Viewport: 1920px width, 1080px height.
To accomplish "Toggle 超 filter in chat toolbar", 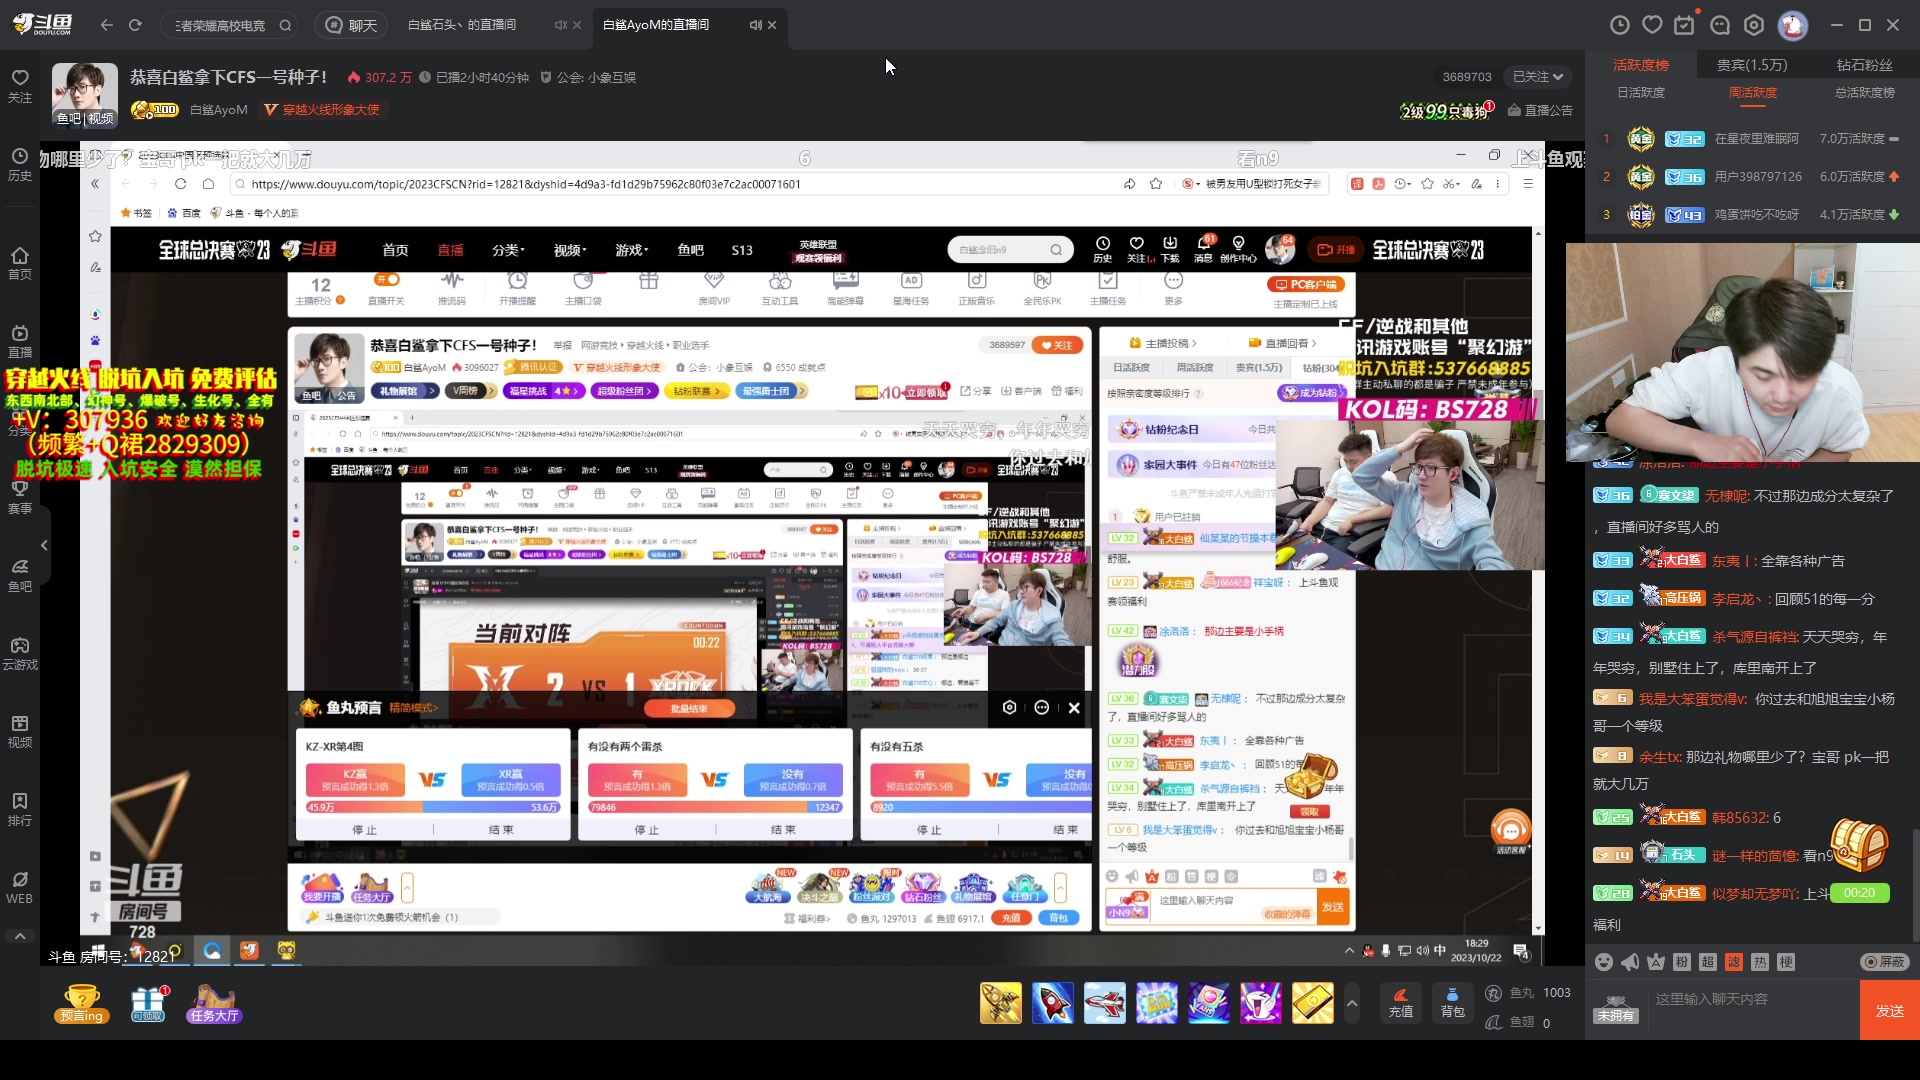I will point(1708,962).
